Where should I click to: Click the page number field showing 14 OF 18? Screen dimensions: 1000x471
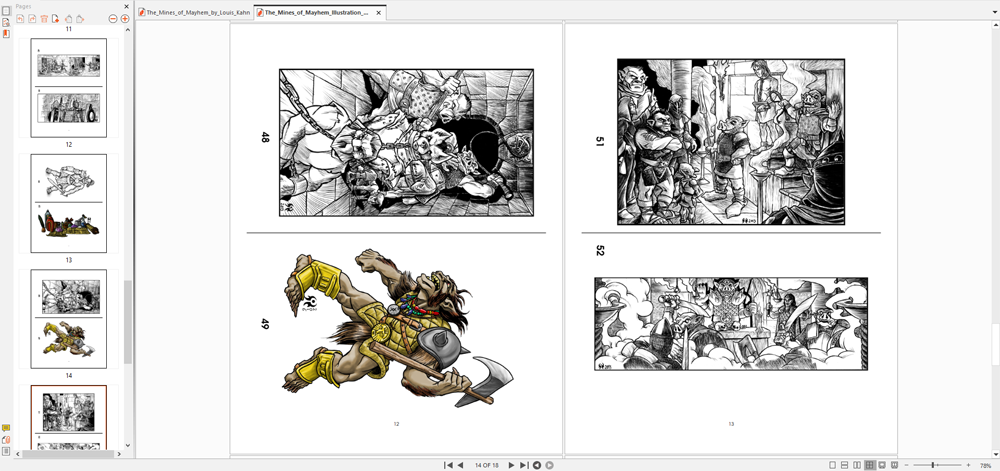pos(486,465)
